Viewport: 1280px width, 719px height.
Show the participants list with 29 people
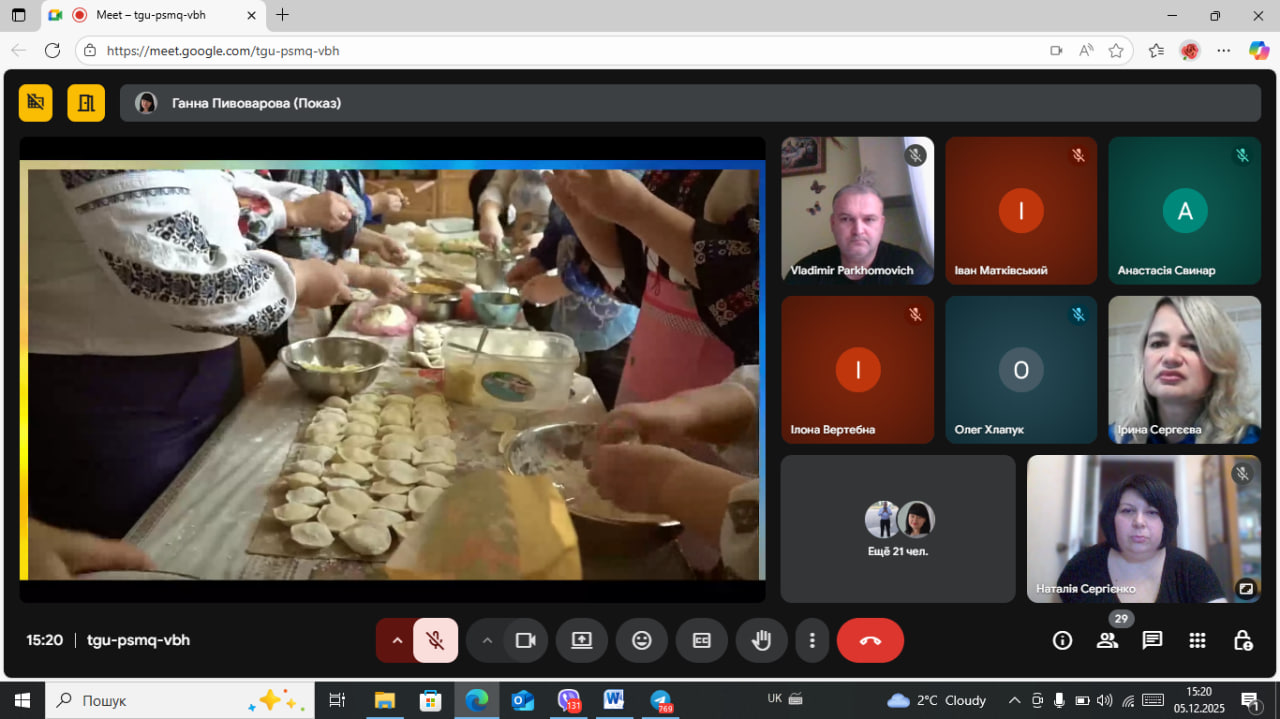[1107, 641]
